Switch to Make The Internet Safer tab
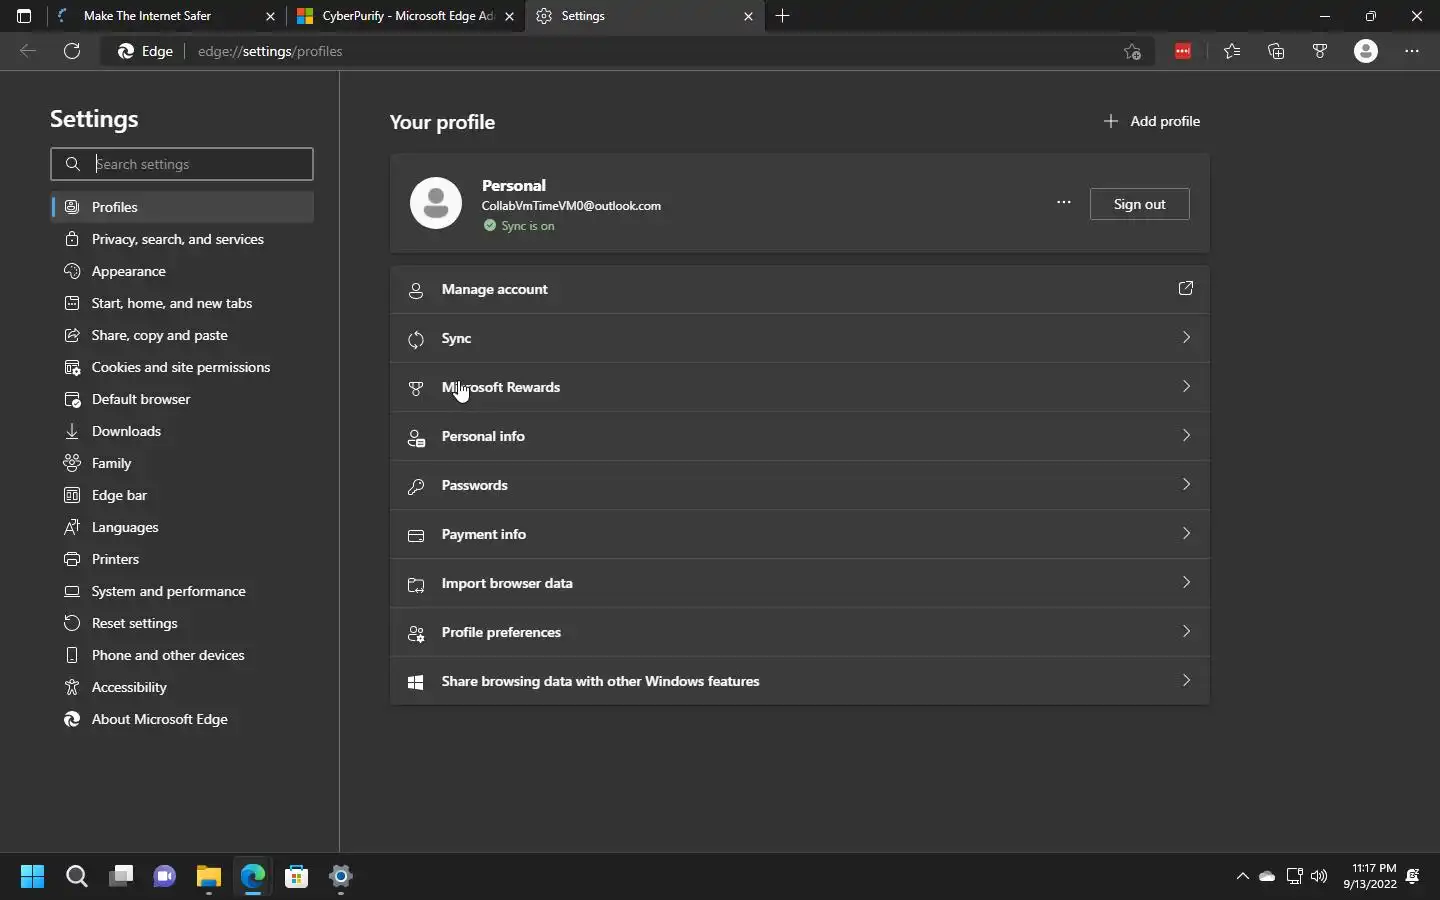Screen dimensions: 1440x900 [165, 16]
